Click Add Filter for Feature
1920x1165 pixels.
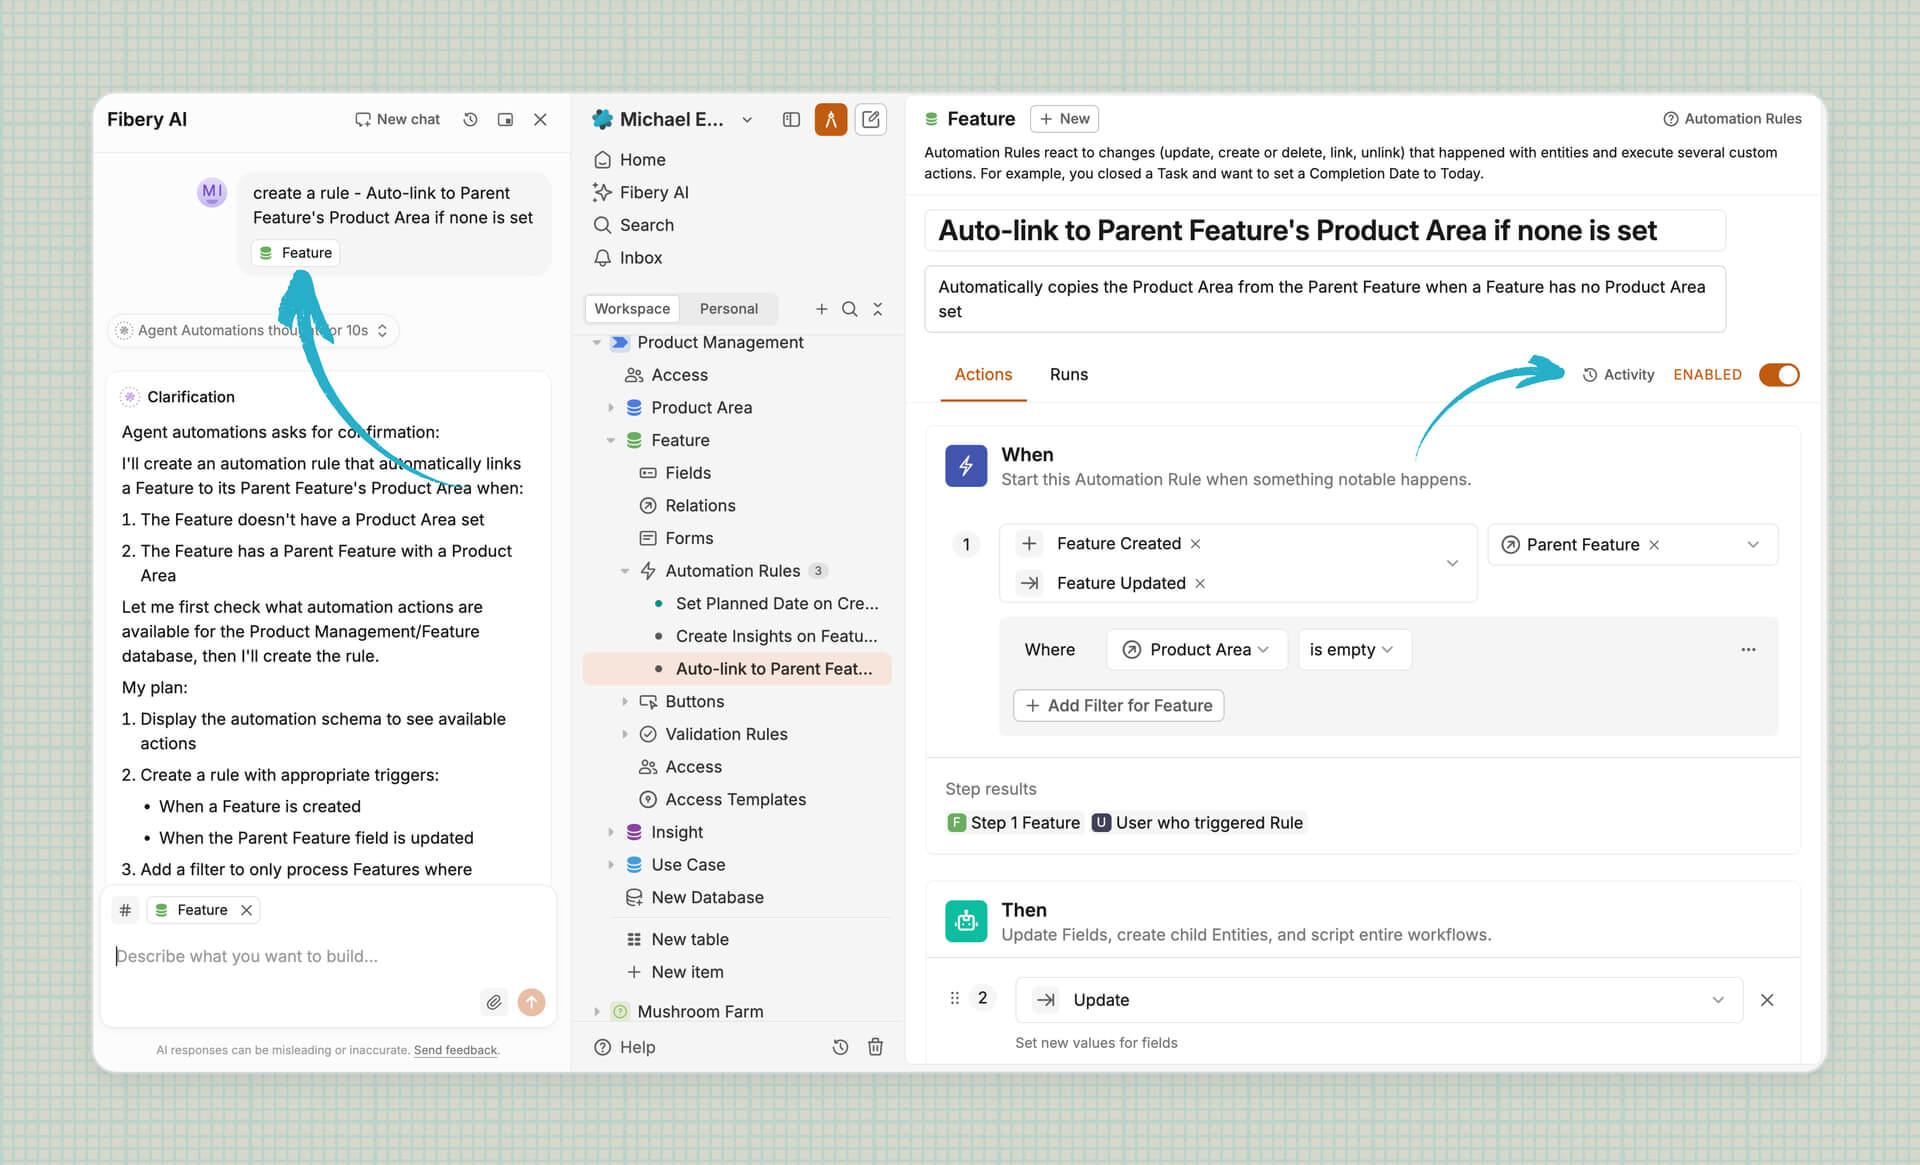click(x=1118, y=705)
